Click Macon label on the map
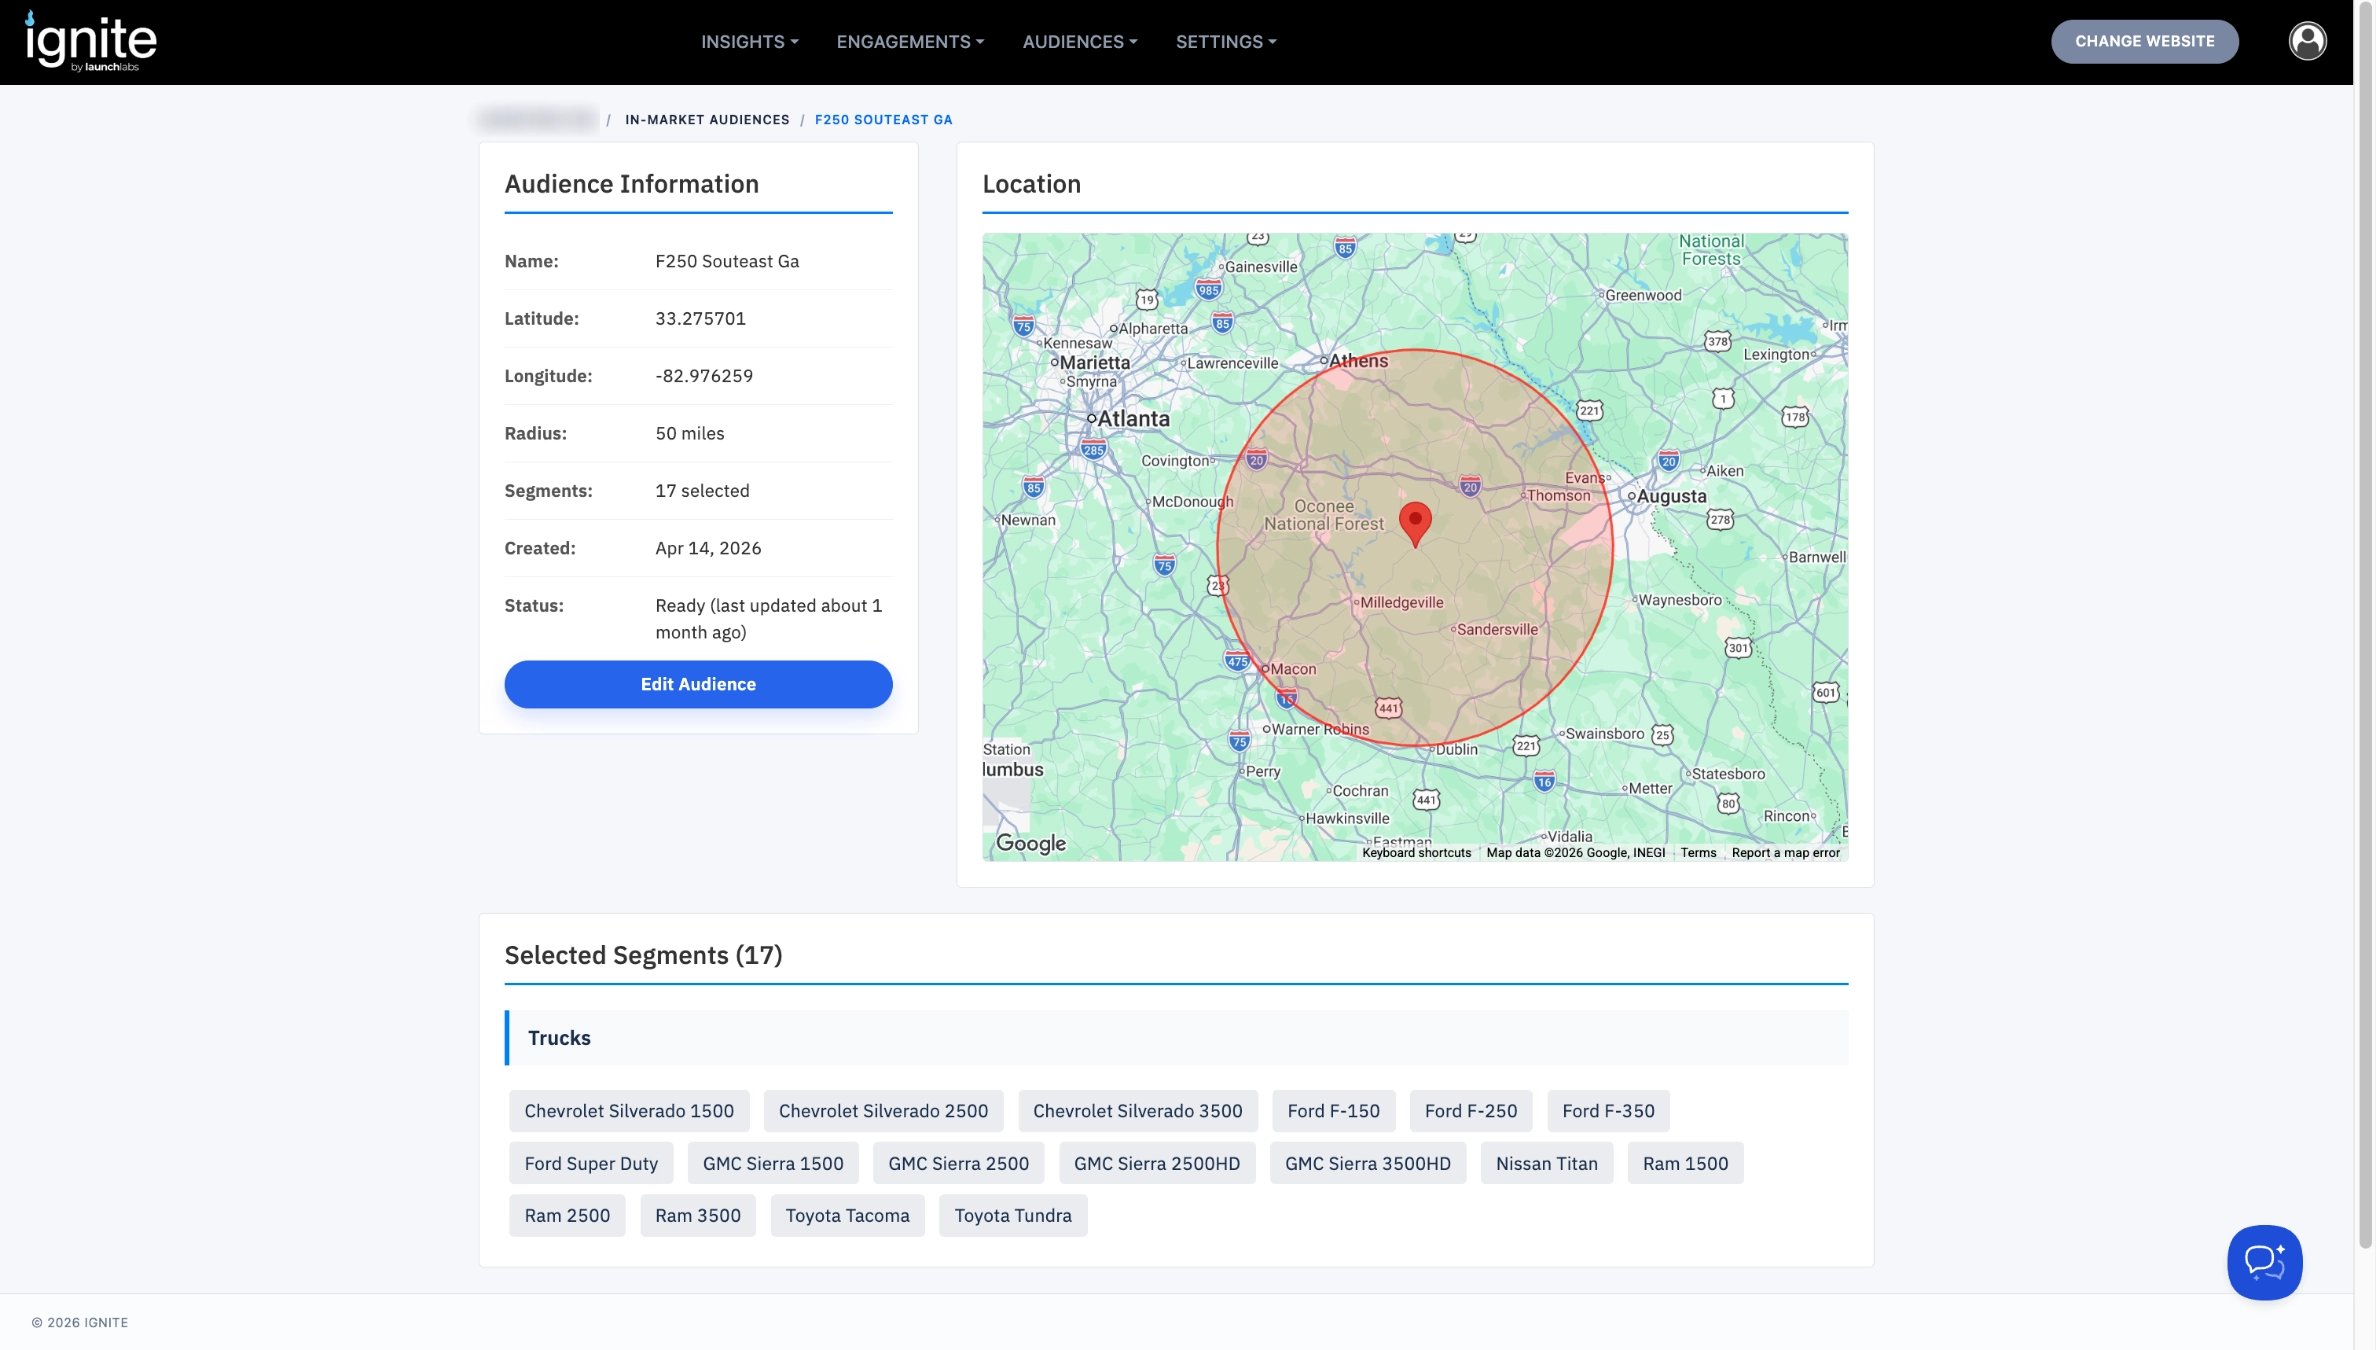Image resolution: width=2376 pixels, height=1350 pixels. (1293, 670)
